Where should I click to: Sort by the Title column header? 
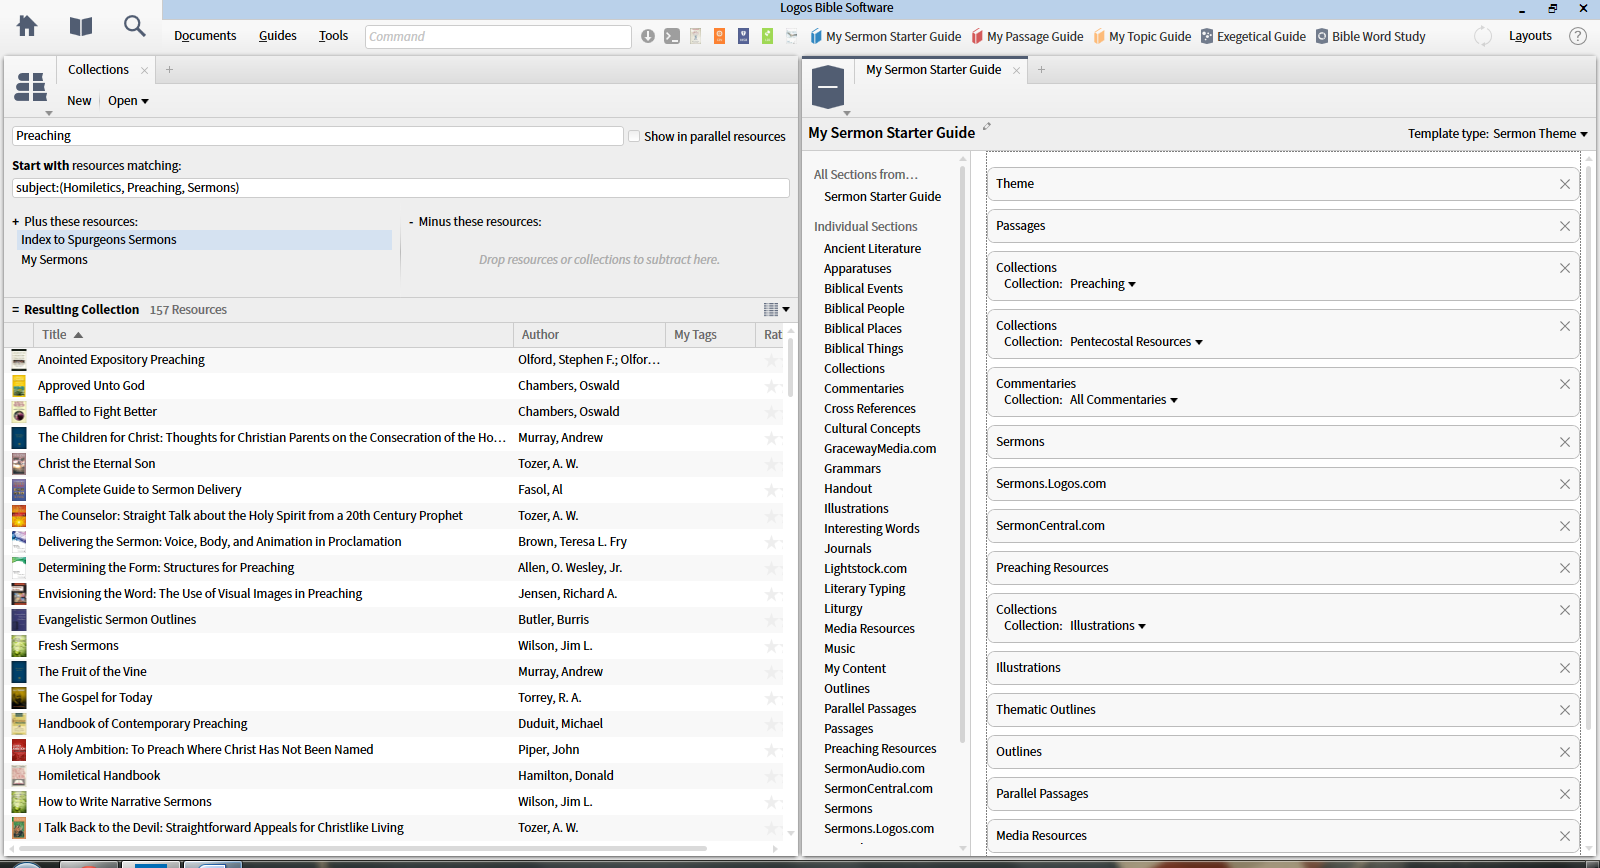pyautogui.click(x=274, y=335)
